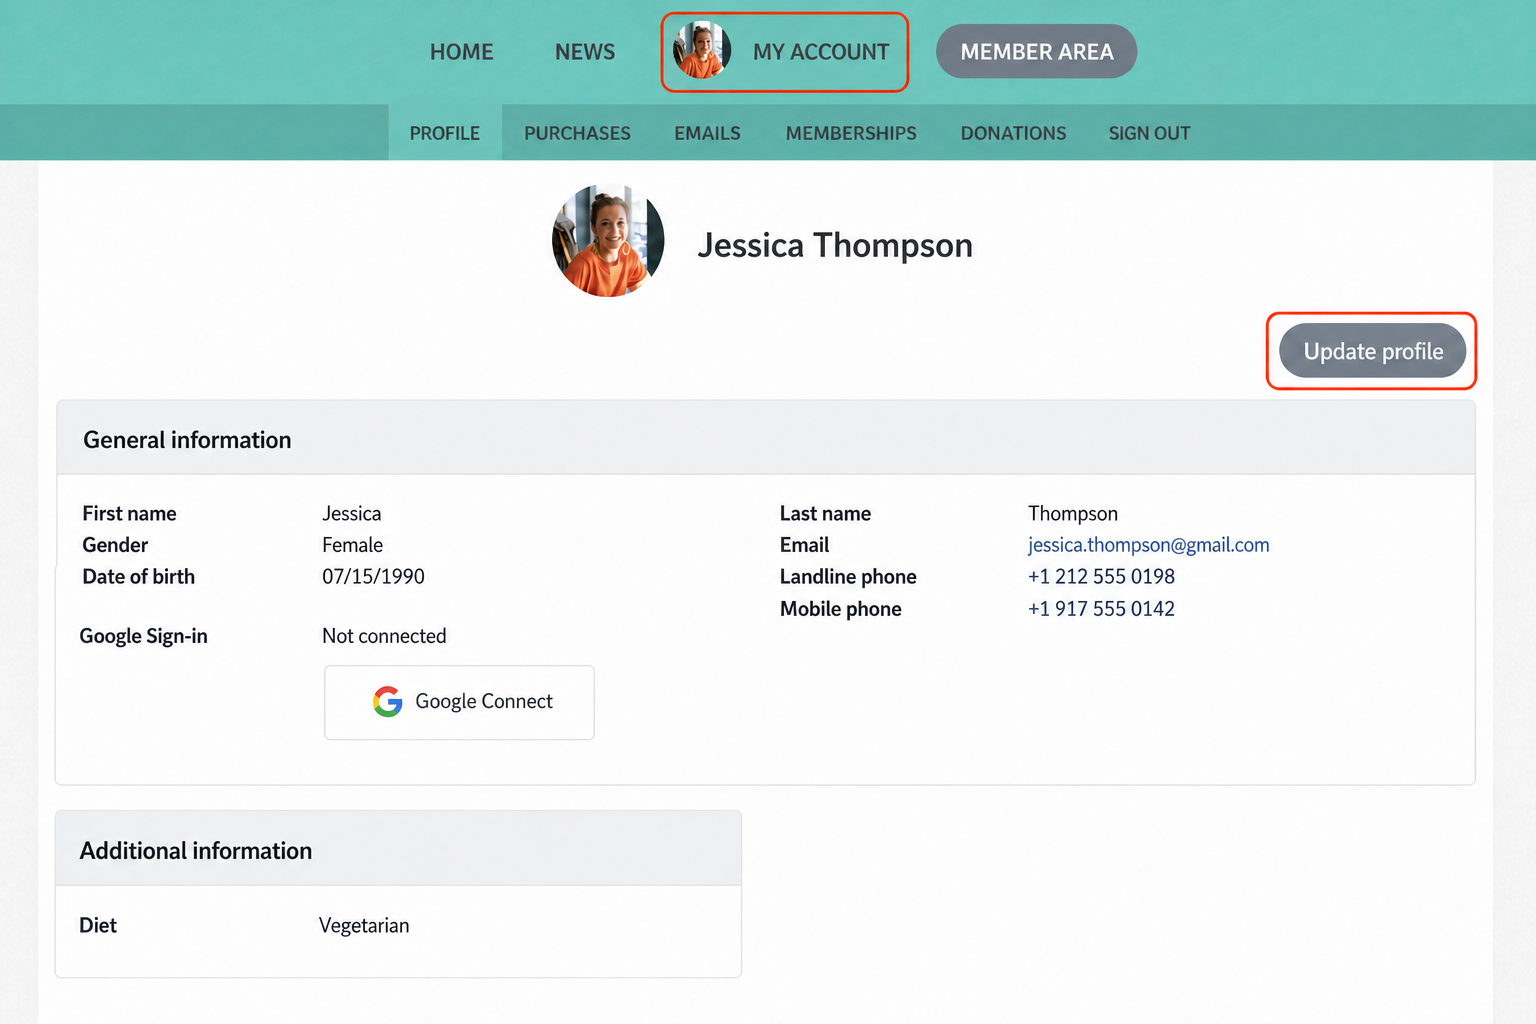Viewport: 1536px width, 1024px height.
Task: Open the NEWS section
Action: tap(585, 52)
